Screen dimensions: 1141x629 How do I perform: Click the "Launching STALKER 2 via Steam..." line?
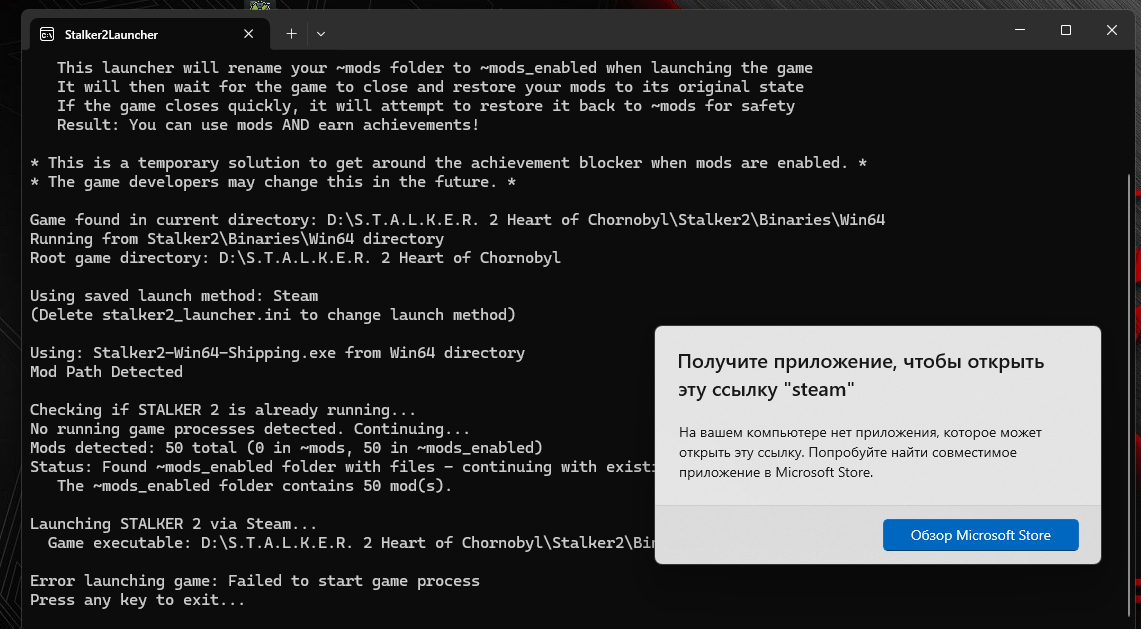[x=173, y=524]
